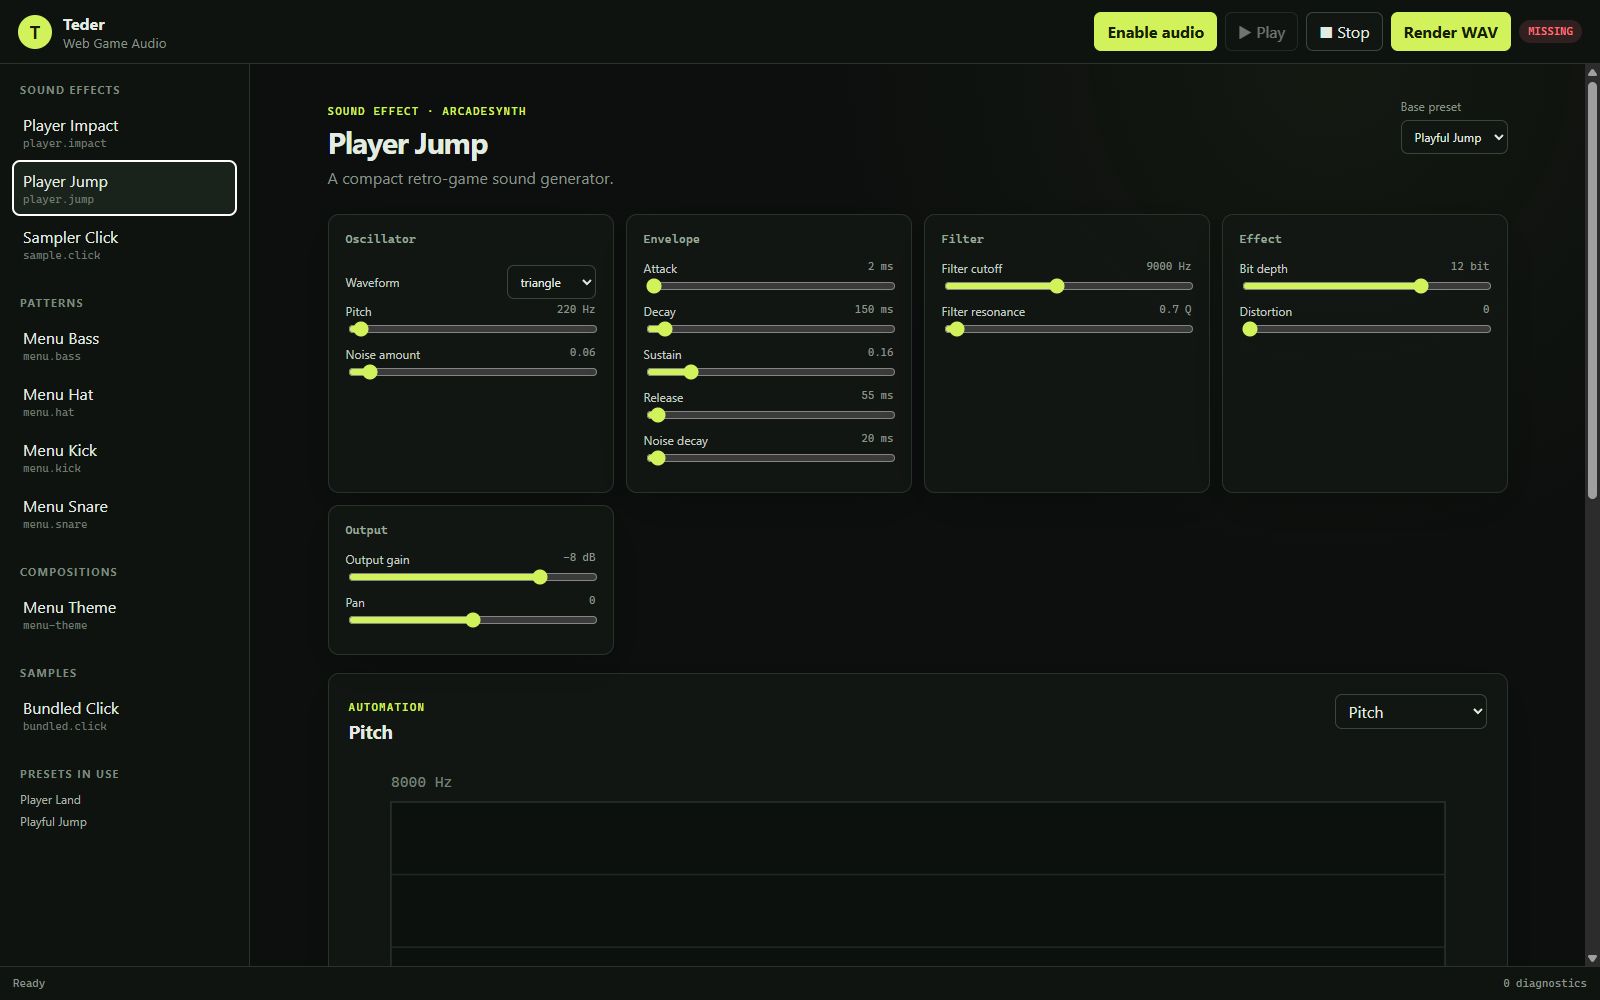This screenshot has height=1000, width=1600.
Task: Adjust the Filter resonance slider
Action: (1068, 329)
